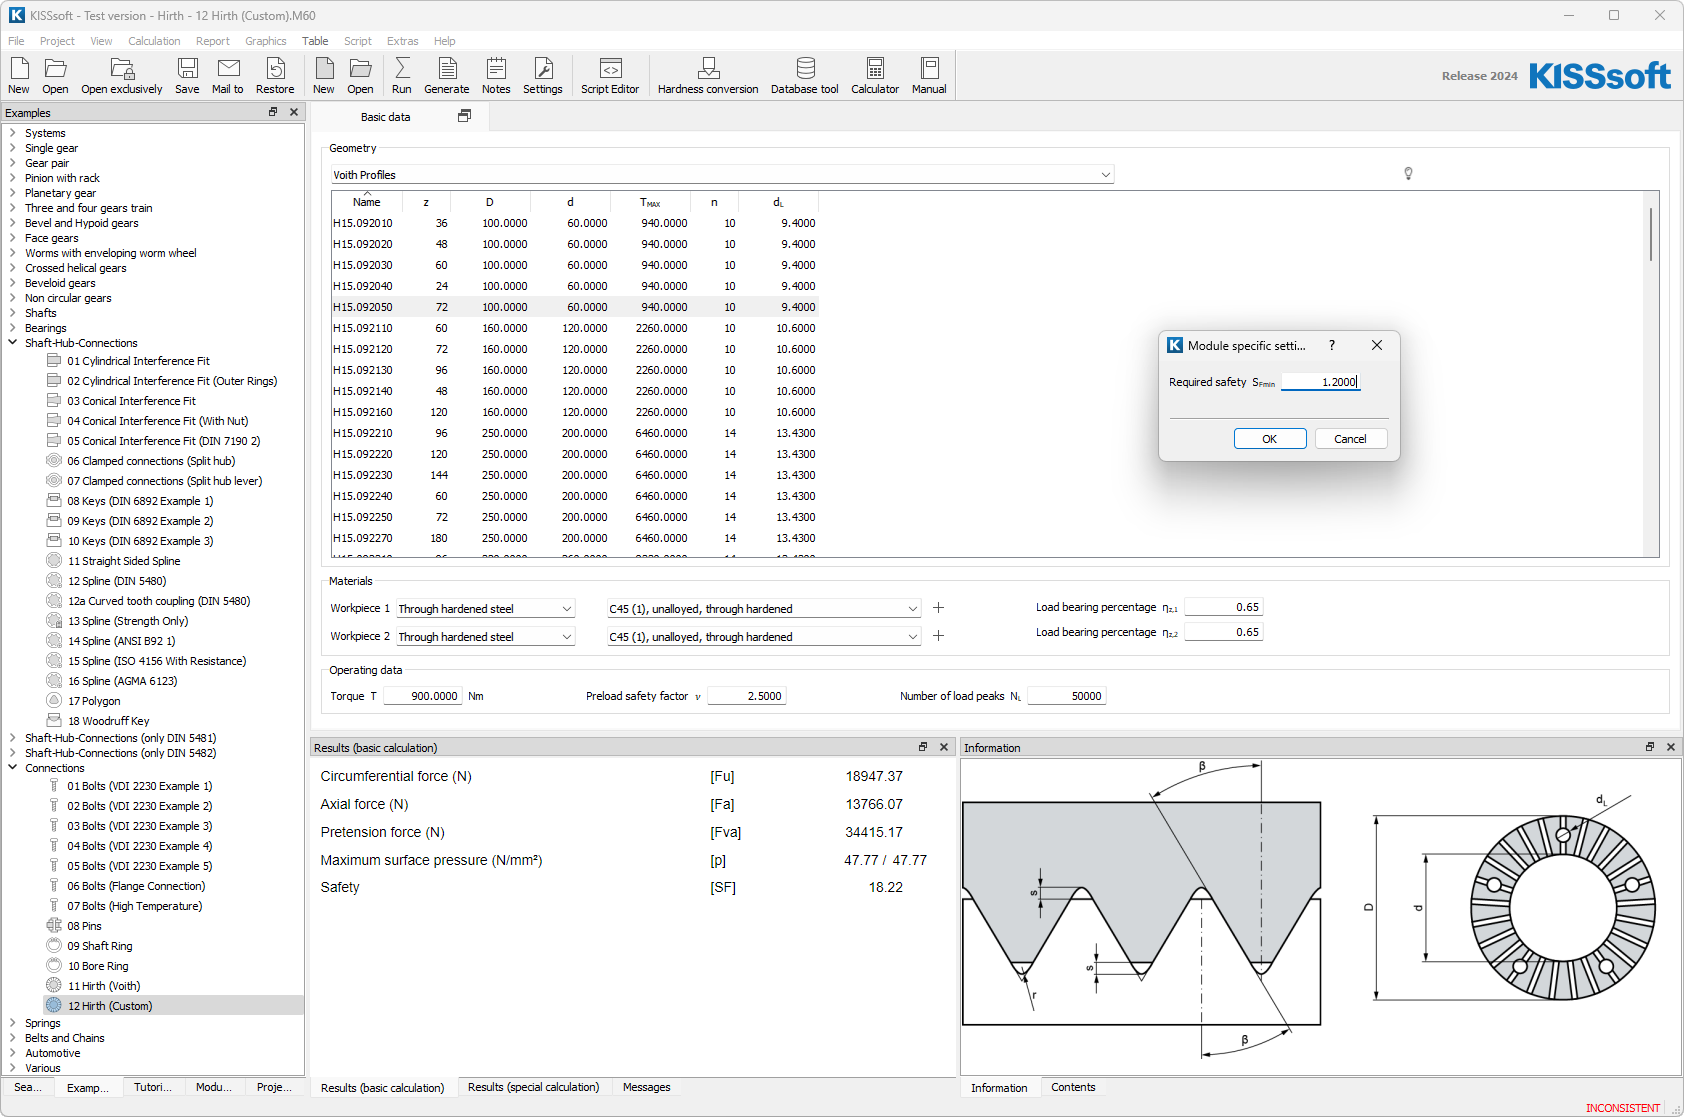Viewport: 1684px width, 1117px height.
Task: Collapse the Shaft-Hub-Connections tree node
Action: (12, 343)
